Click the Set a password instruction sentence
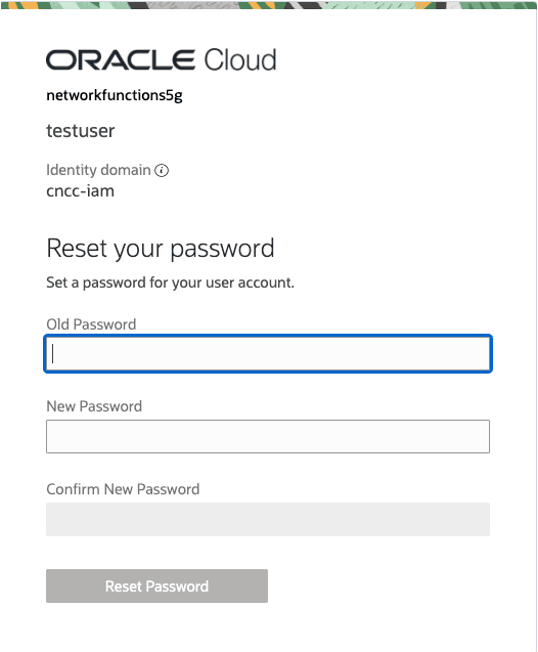Image resolution: width=538 pixels, height=652 pixels. tap(170, 283)
